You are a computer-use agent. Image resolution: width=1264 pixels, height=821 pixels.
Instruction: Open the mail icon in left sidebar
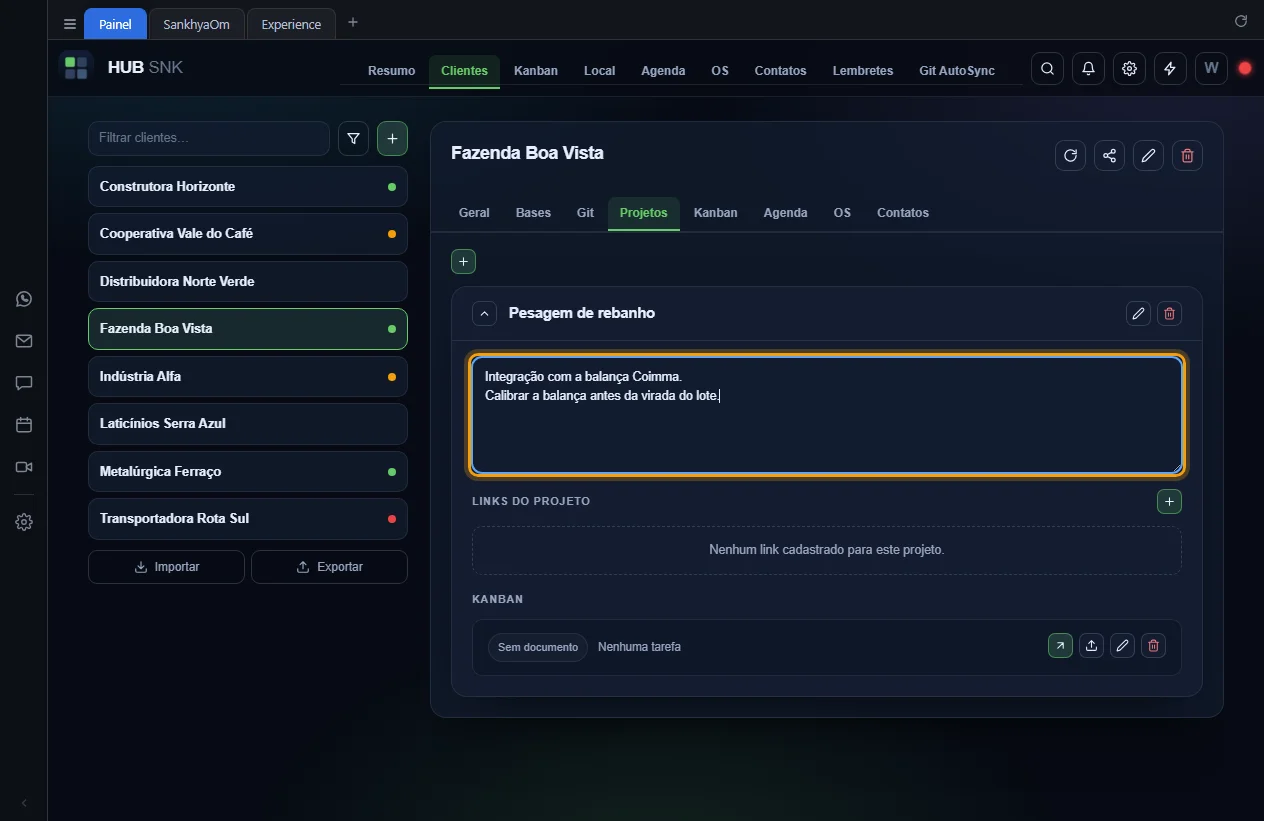(24, 341)
